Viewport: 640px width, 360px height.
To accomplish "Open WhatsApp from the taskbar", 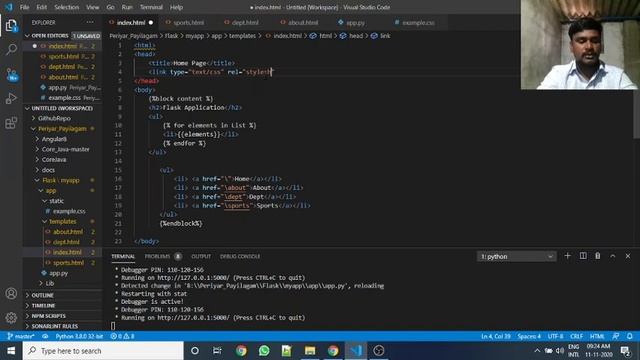I will (264, 351).
